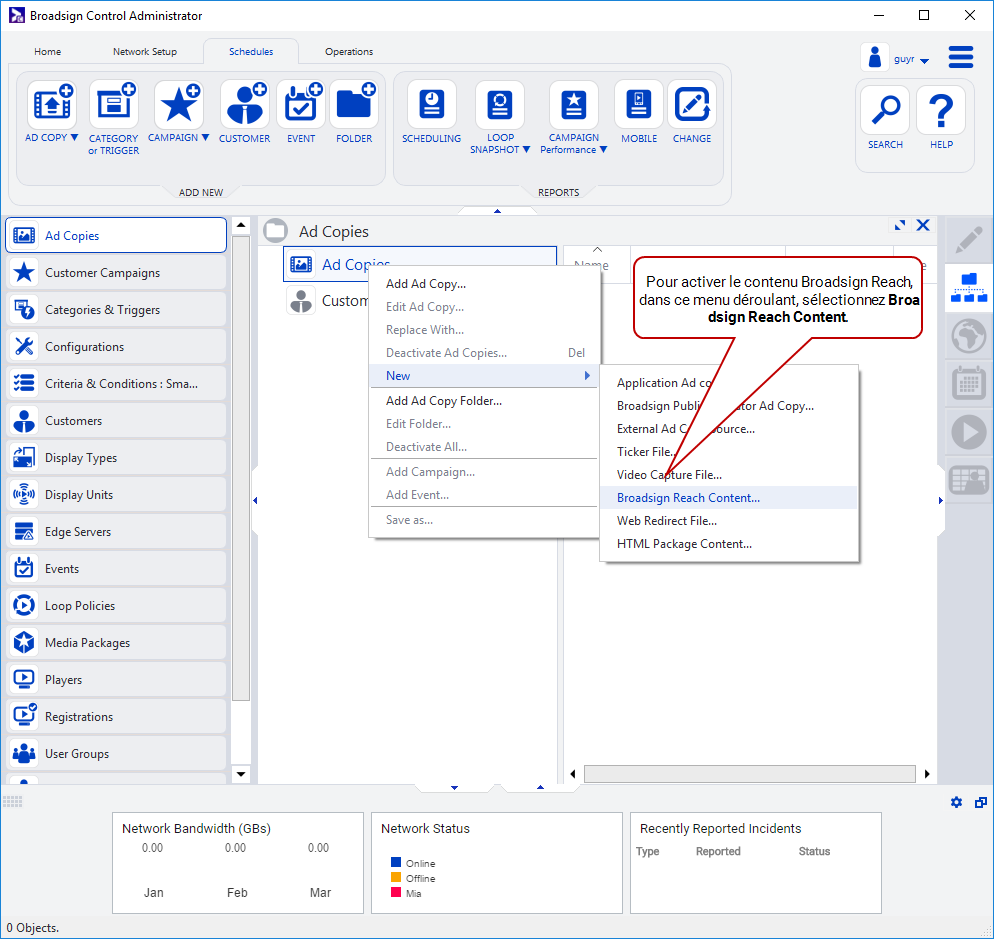Open the Loop Snapshot dropdown
The image size is (994, 939).
point(526,150)
